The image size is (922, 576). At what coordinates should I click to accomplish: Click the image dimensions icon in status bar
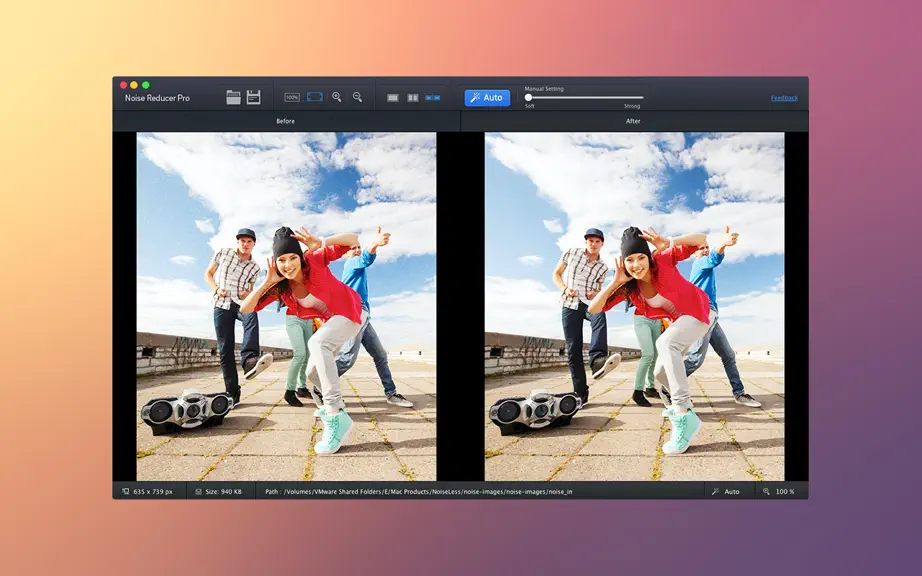pyautogui.click(x=125, y=491)
